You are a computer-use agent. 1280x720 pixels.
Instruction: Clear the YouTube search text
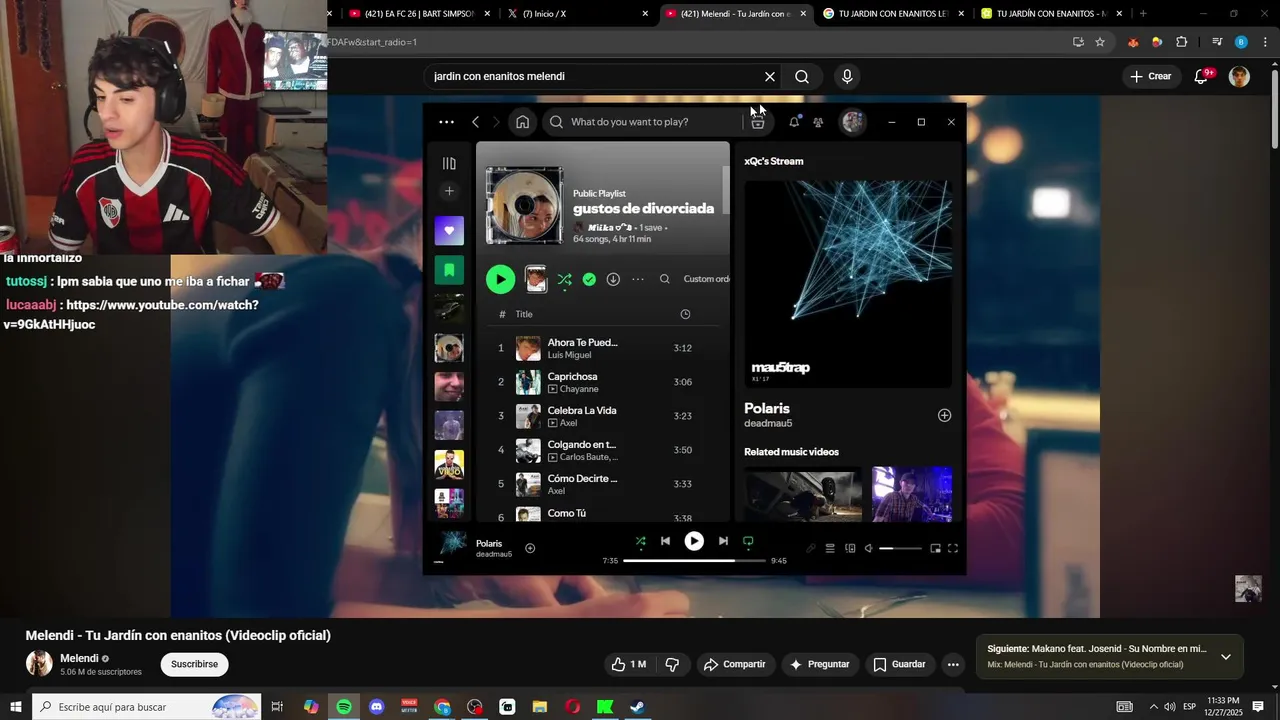[770, 77]
